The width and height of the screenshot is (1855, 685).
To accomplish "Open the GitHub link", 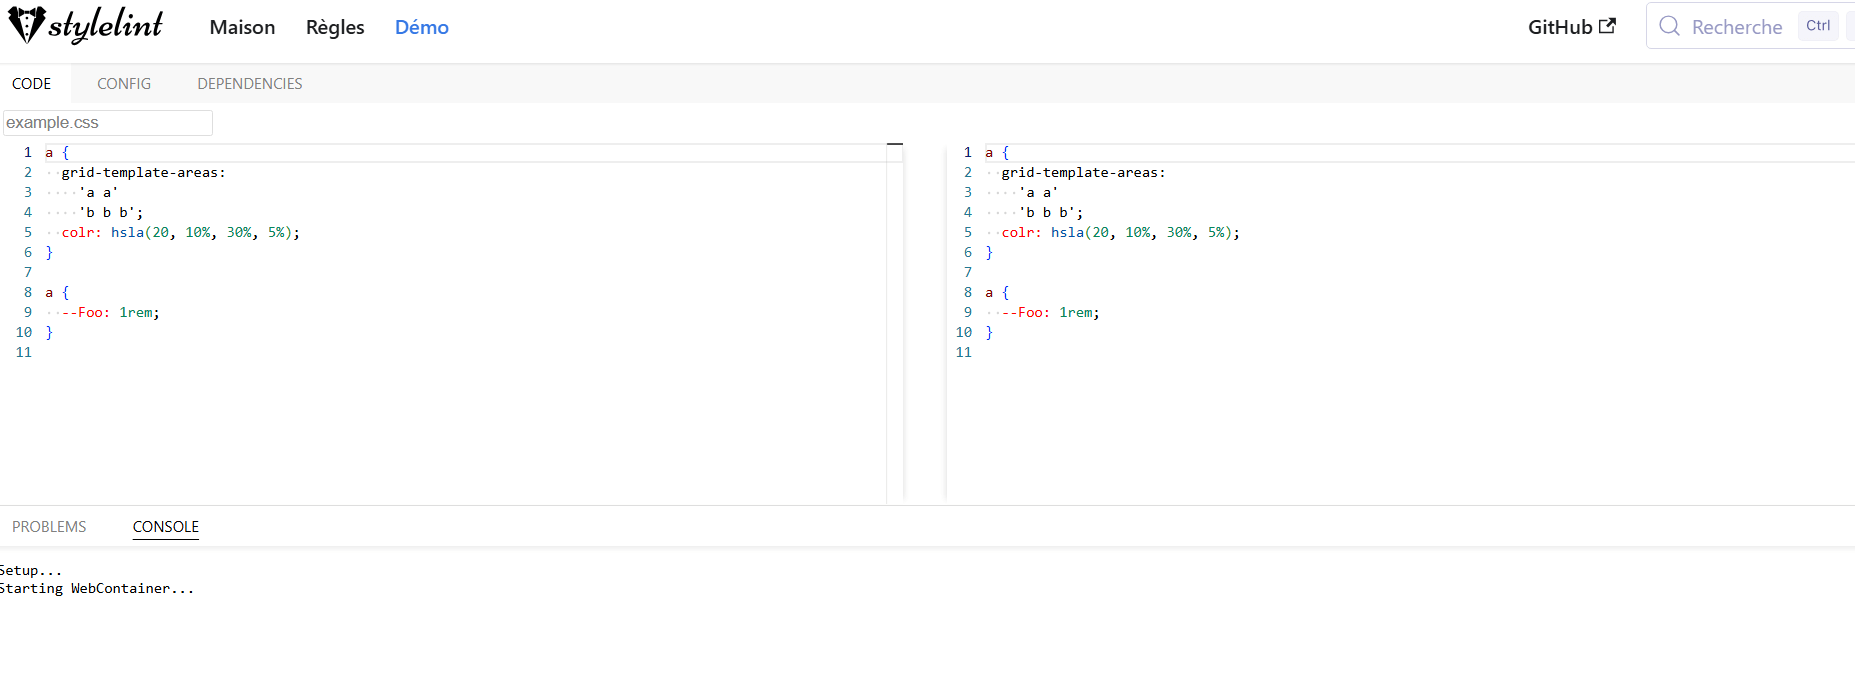I will pyautogui.click(x=1559, y=27).
